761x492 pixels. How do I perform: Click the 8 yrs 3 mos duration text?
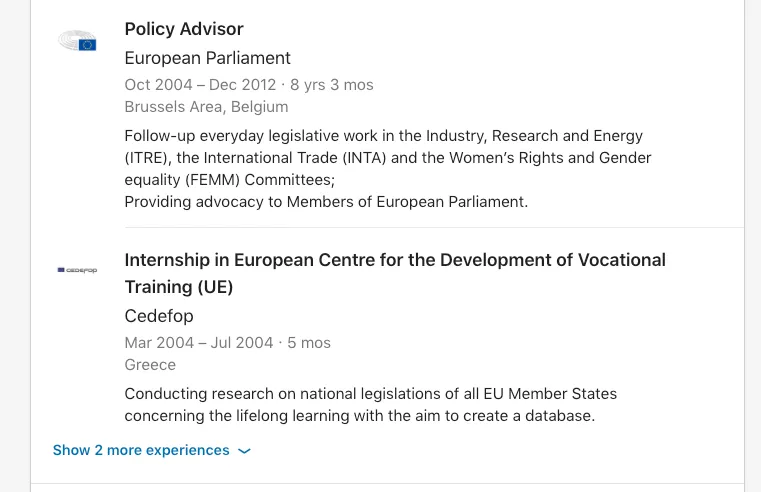(x=331, y=85)
